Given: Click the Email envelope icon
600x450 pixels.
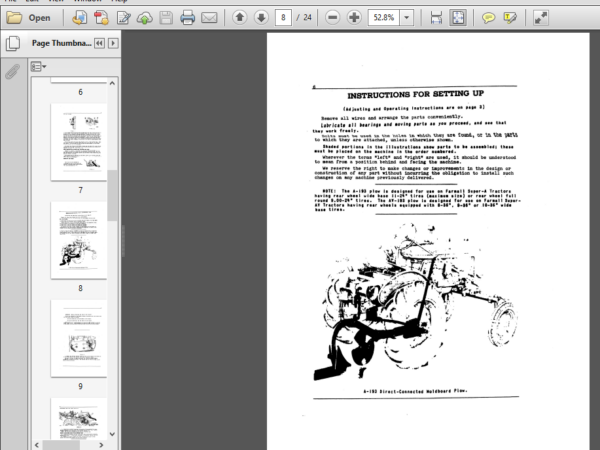Looking at the screenshot, I should pyautogui.click(x=209, y=18).
